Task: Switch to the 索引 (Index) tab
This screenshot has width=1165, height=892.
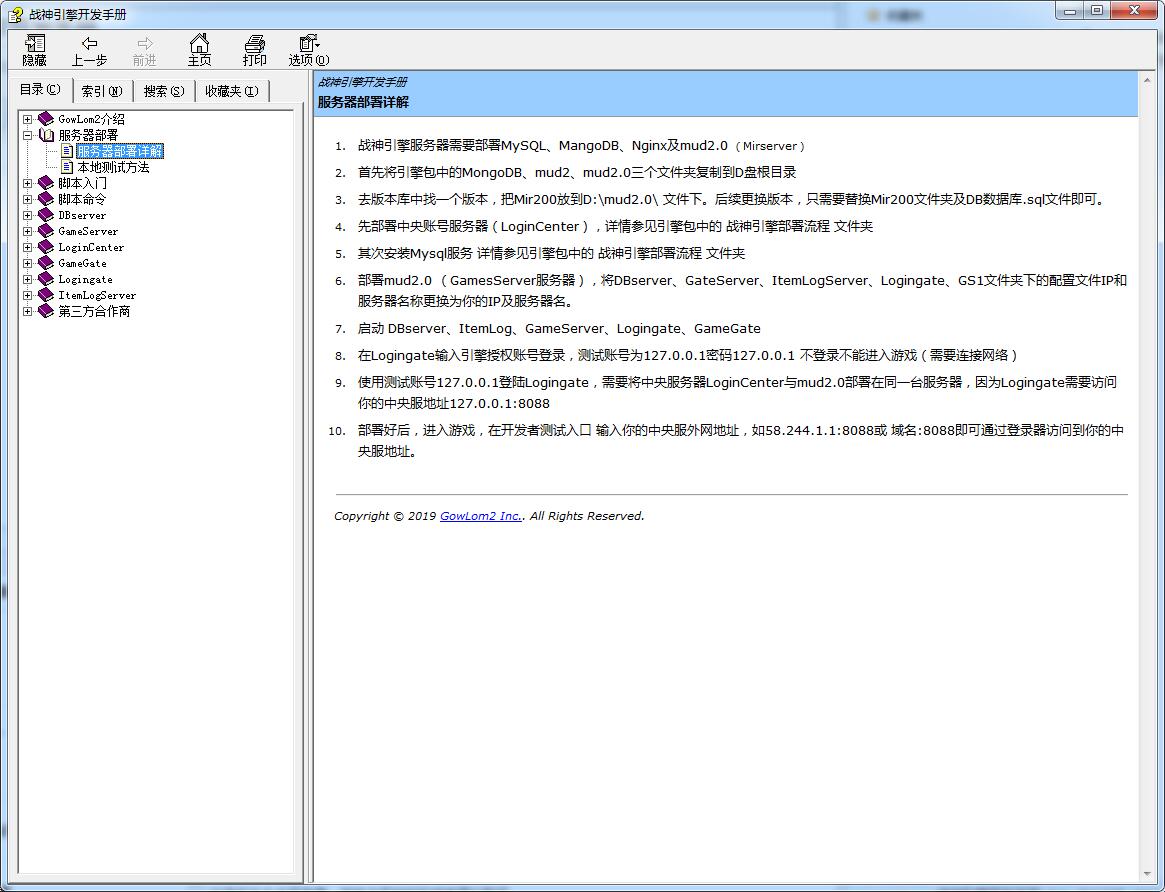Action: tap(101, 91)
